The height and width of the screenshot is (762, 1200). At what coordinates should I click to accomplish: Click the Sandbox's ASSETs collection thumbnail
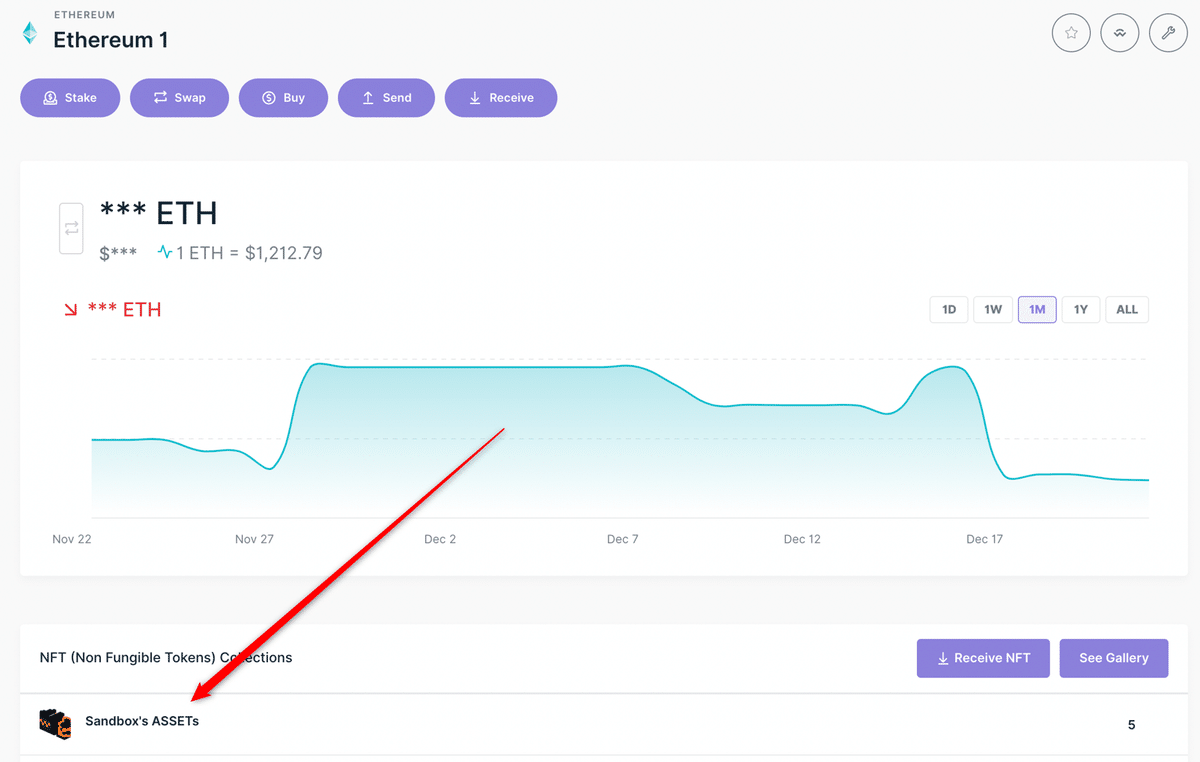55,723
